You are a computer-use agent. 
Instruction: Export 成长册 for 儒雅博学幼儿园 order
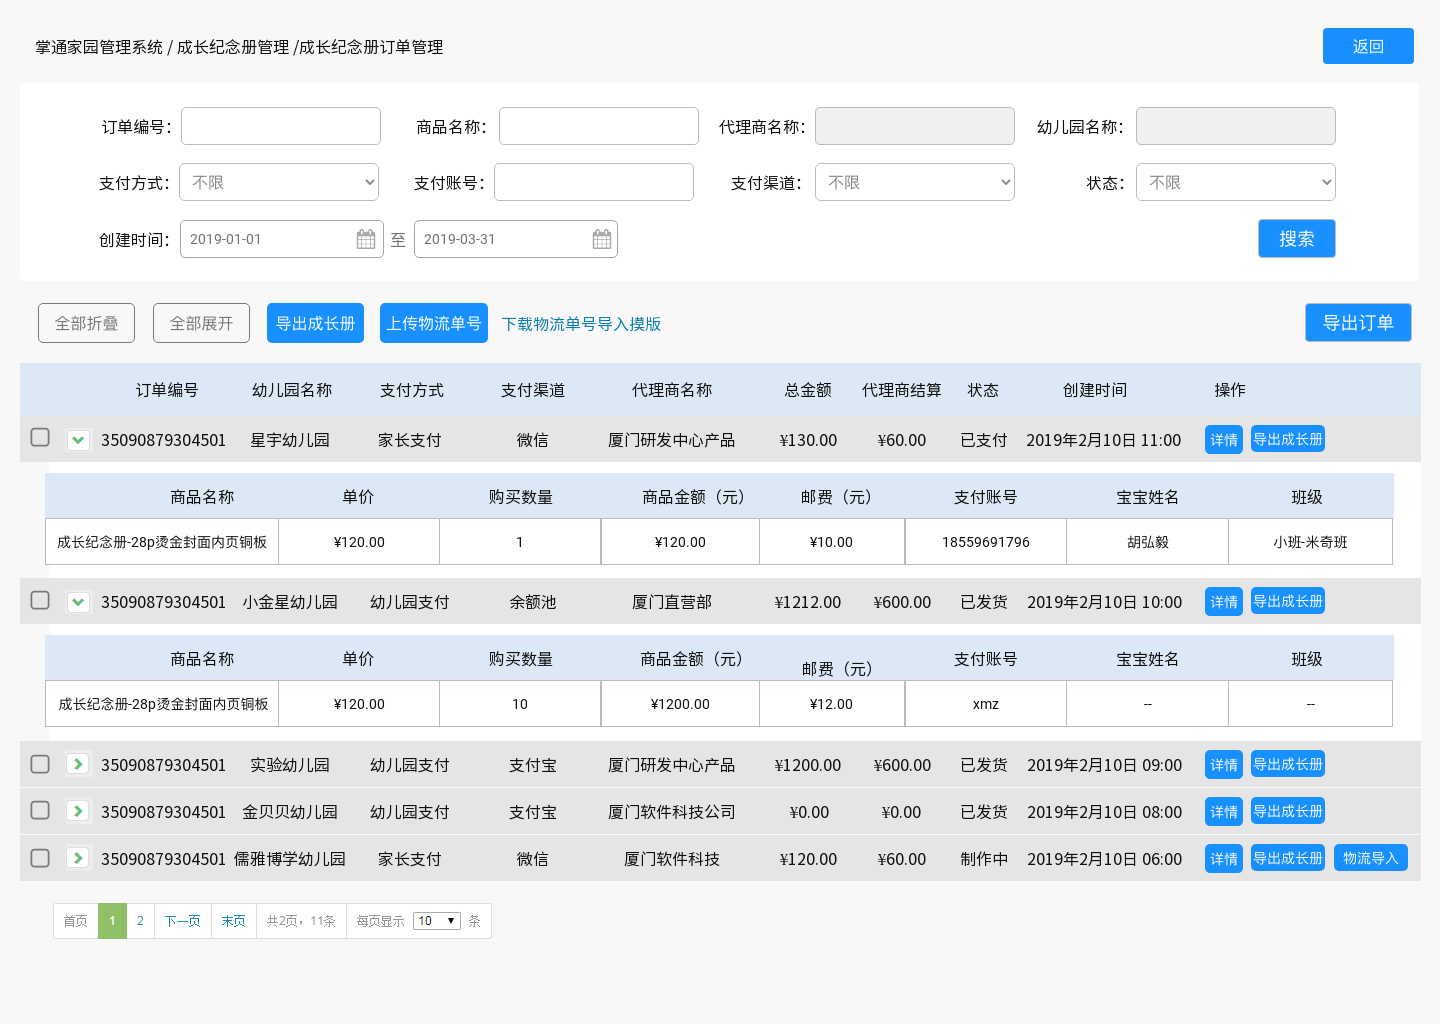pyautogui.click(x=1288, y=858)
